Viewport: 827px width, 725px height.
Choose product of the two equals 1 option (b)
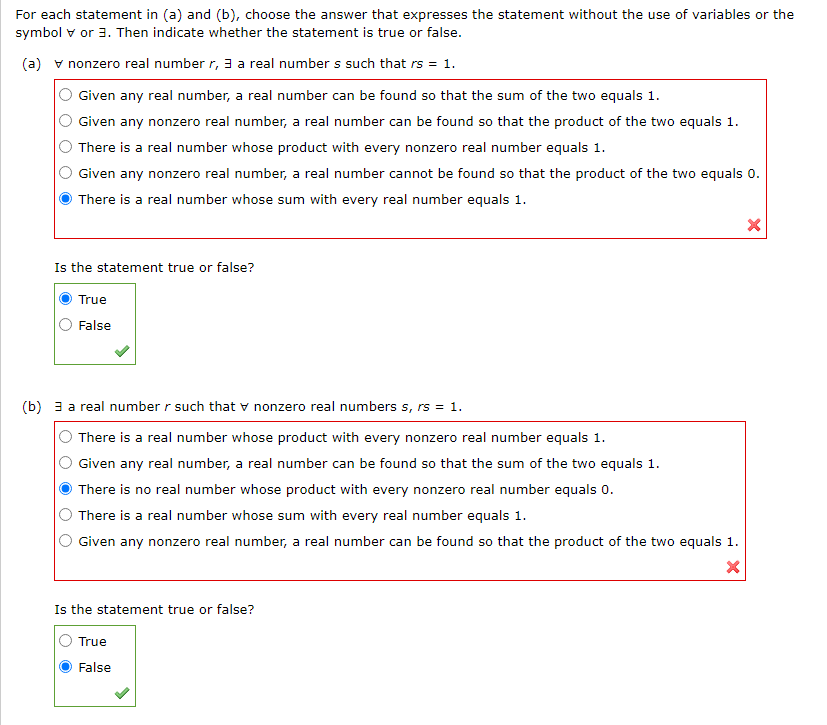point(64,541)
